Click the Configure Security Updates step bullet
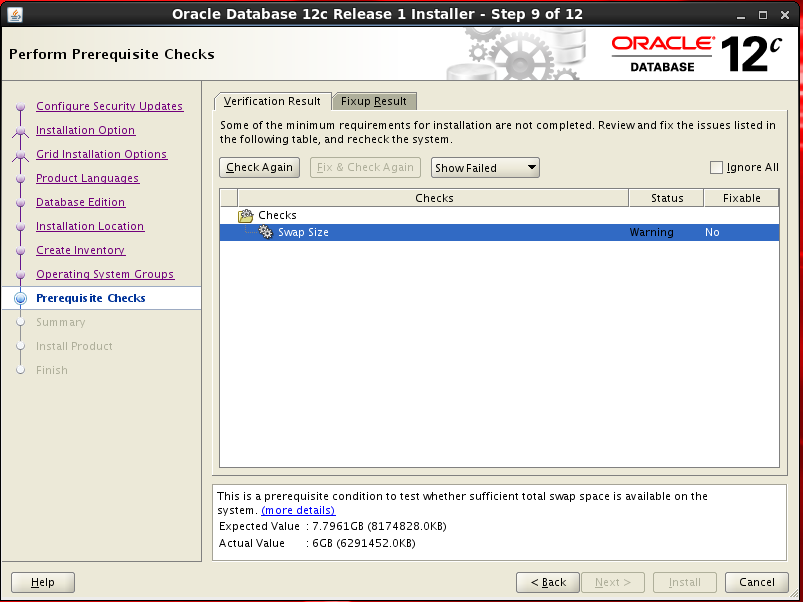 click(20, 106)
